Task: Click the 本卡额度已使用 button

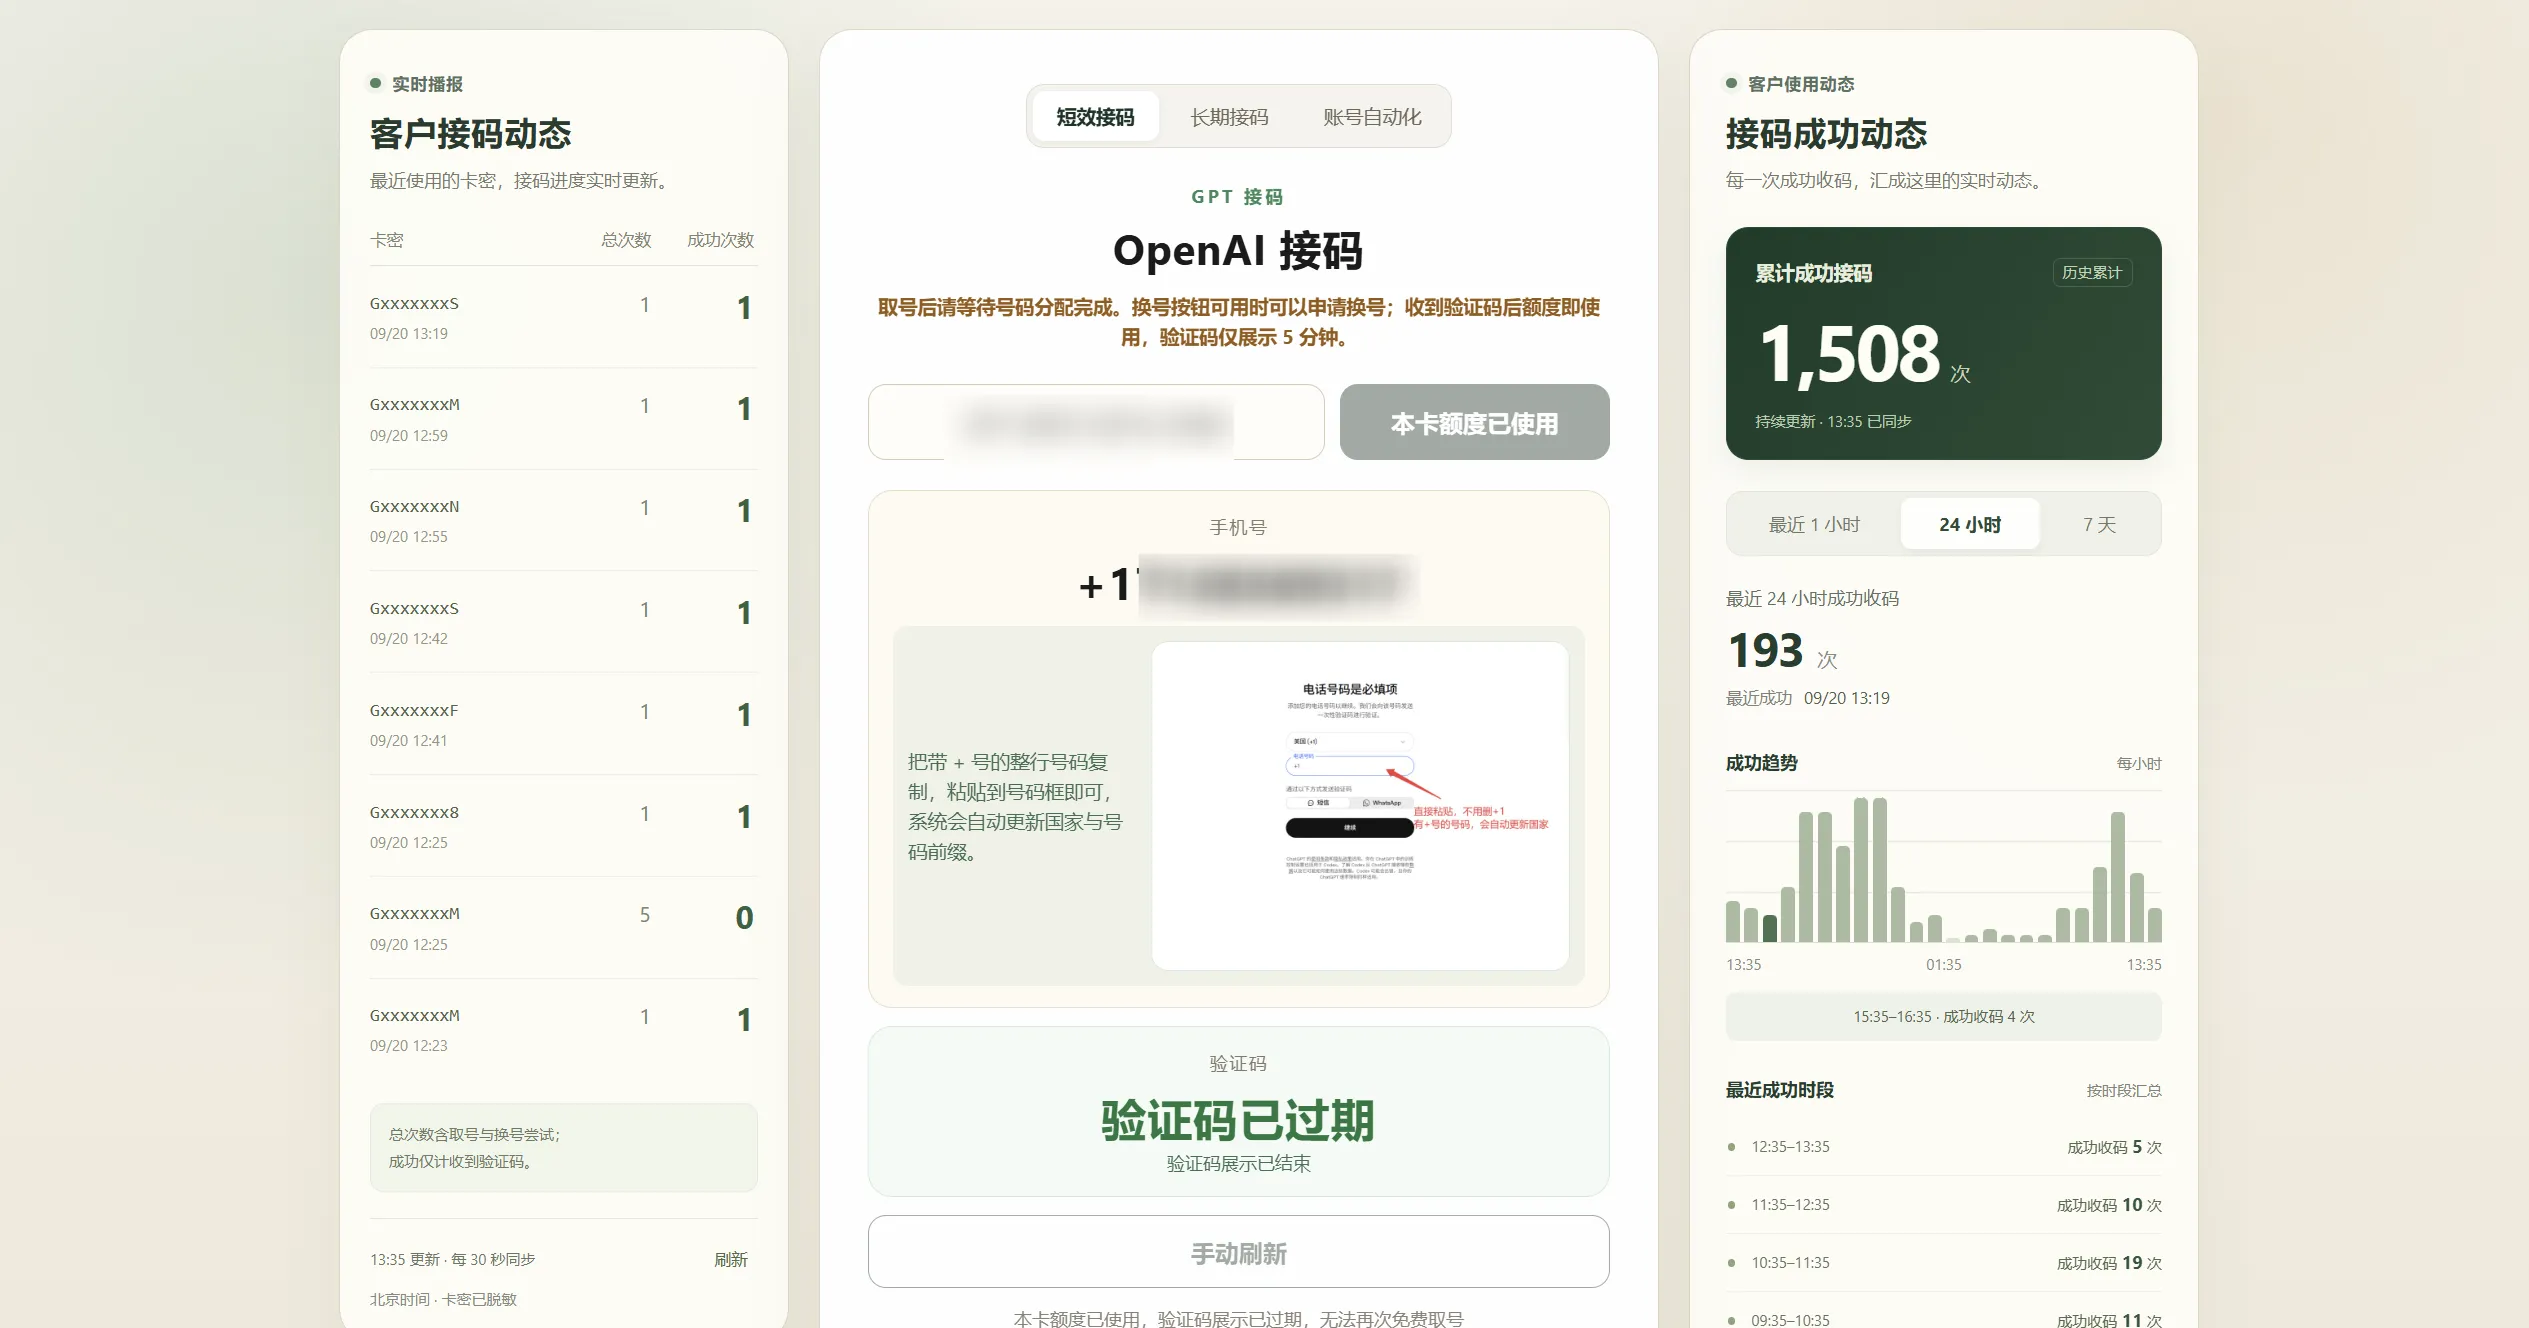Action: pyautogui.click(x=1474, y=423)
